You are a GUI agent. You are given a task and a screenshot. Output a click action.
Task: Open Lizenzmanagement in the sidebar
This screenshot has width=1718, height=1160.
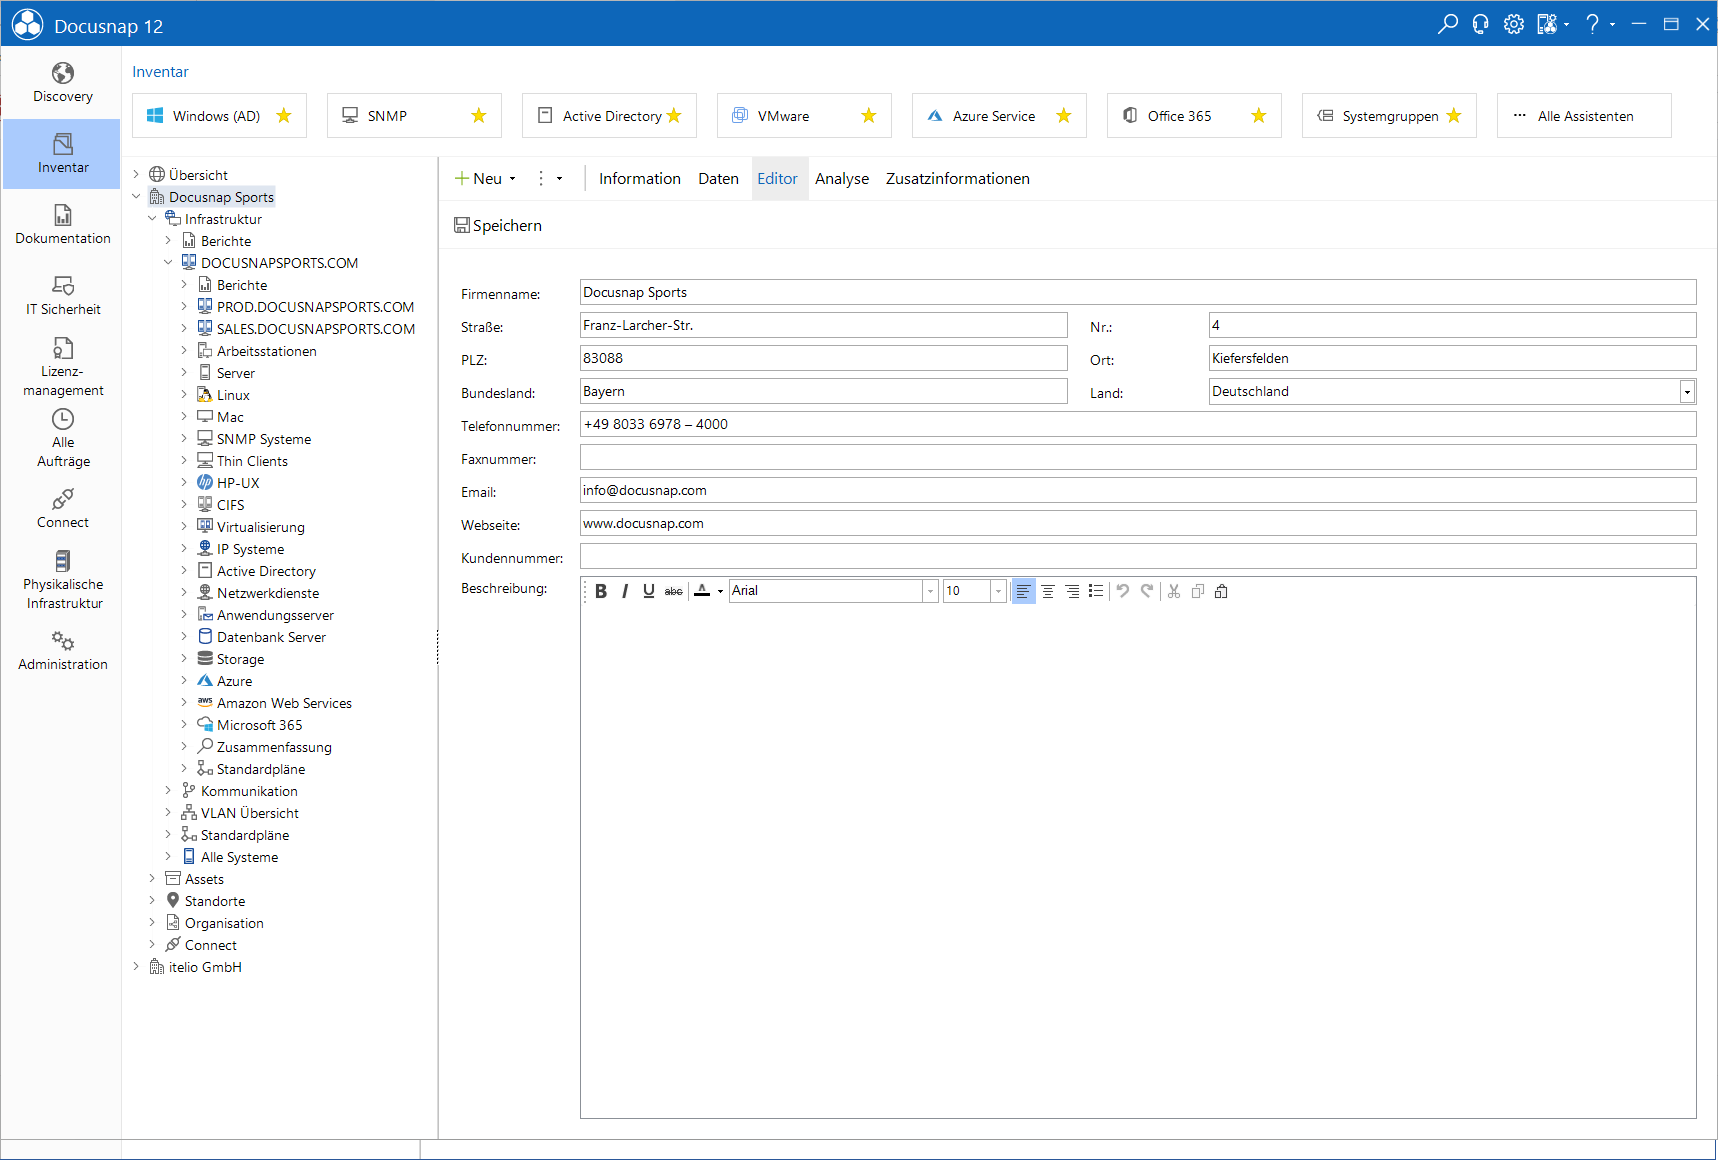(x=62, y=367)
